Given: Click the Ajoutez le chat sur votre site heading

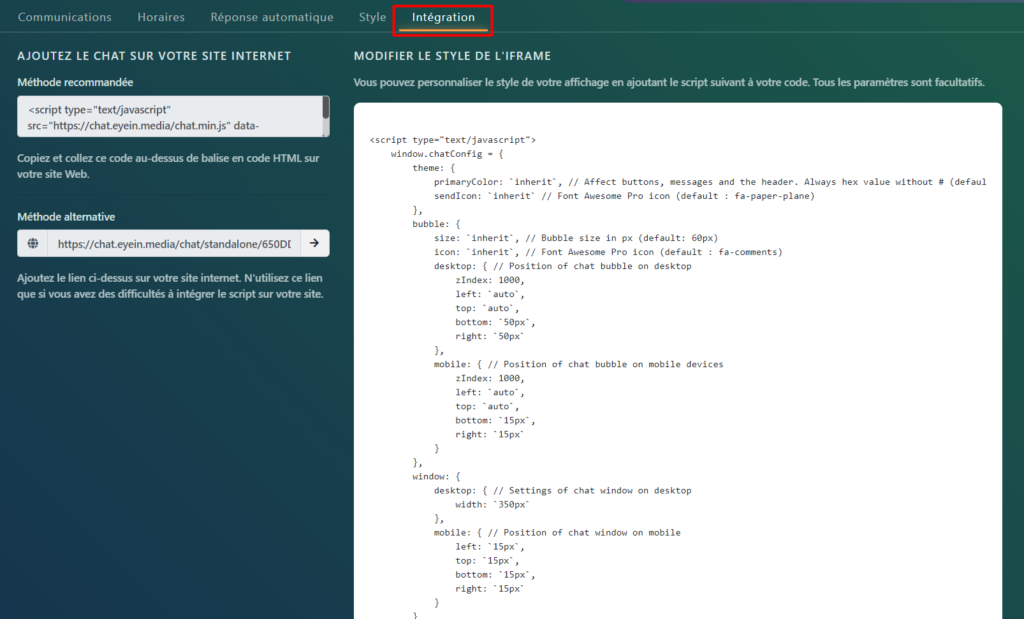Looking at the screenshot, I should pos(154,56).
